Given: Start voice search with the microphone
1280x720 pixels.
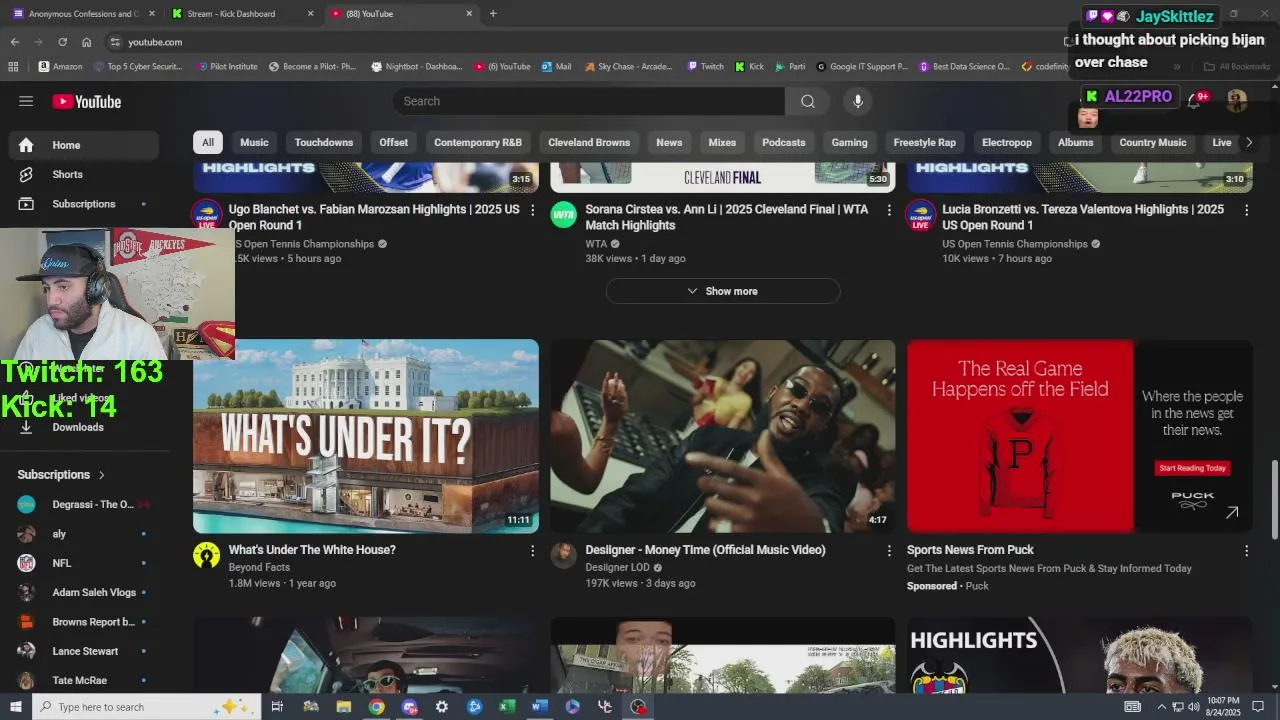Looking at the screenshot, I should pyautogui.click(x=858, y=101).
